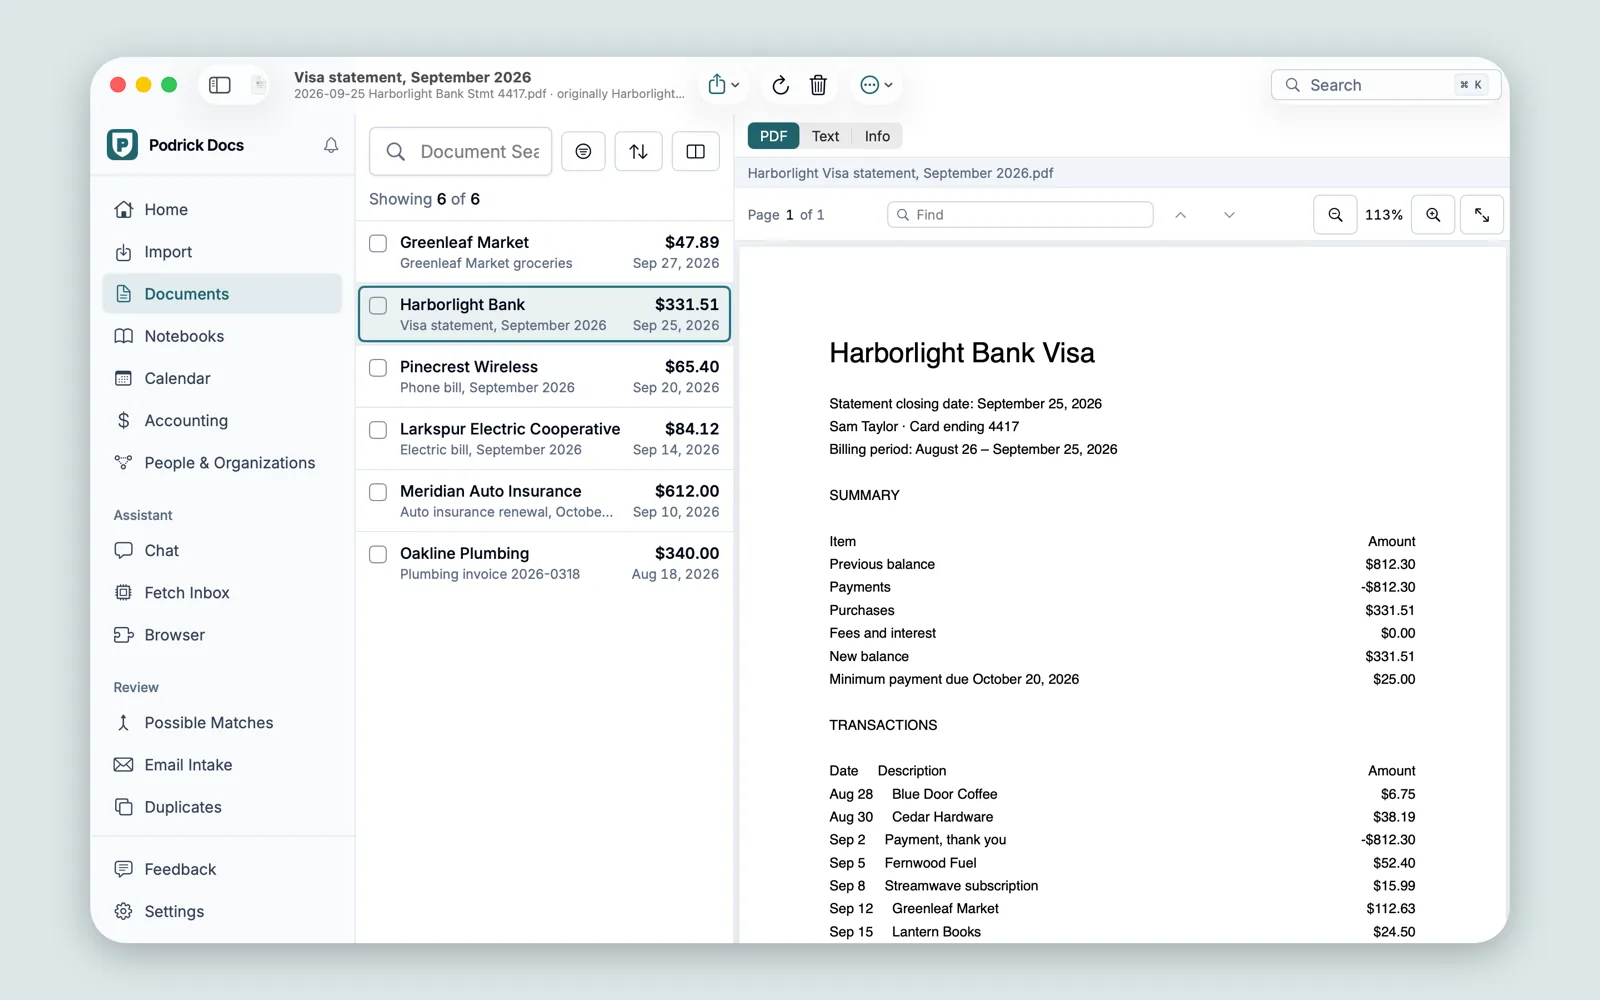Click the sort order arrows button
This screenshot has height=1000, width=1600.
tap(638, 152)
